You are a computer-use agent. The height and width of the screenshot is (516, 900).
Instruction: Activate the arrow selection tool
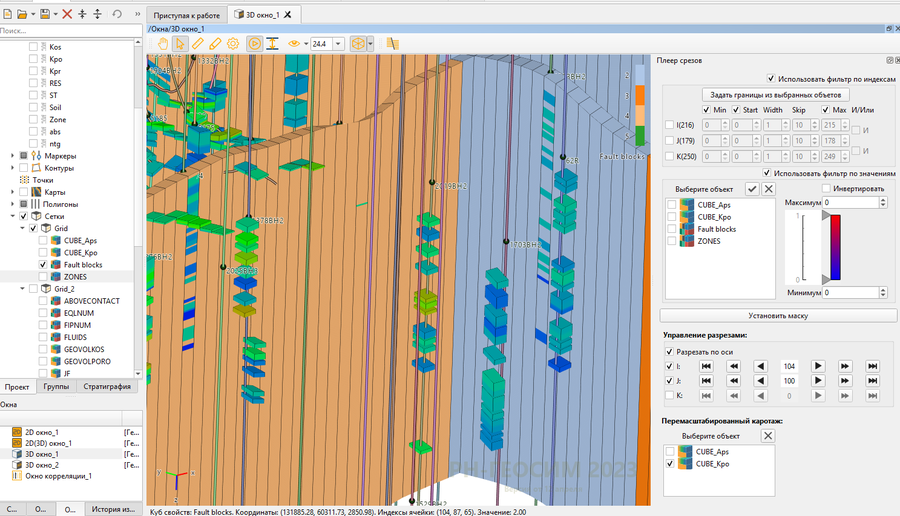[179, 44]
